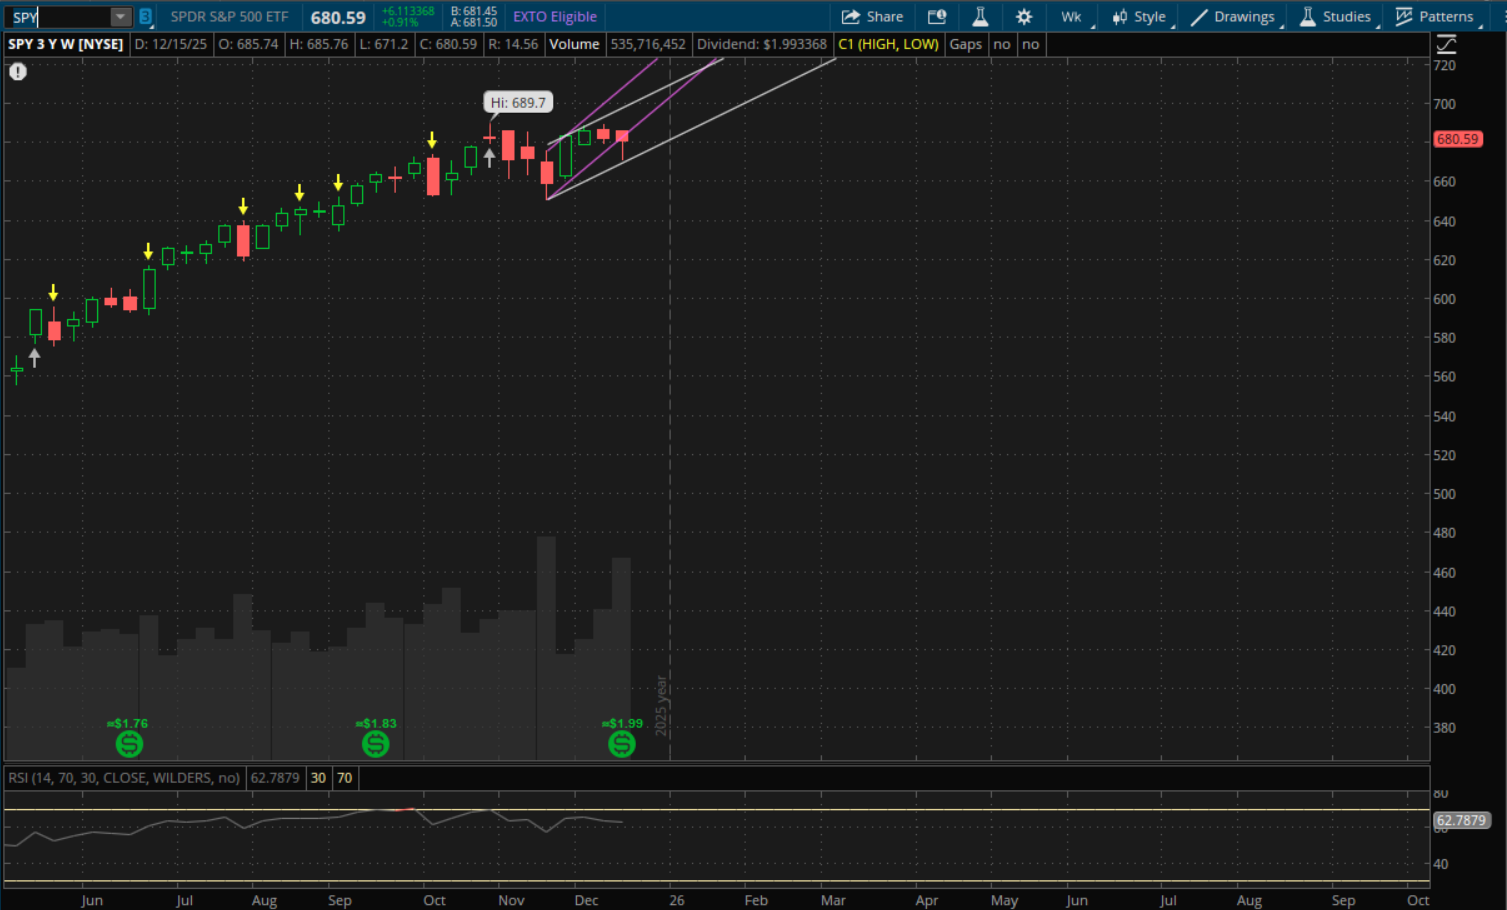Click the $1.83 dividend marker icon
The height and width of the screenshot is (910, 1507).
[375, 743]
